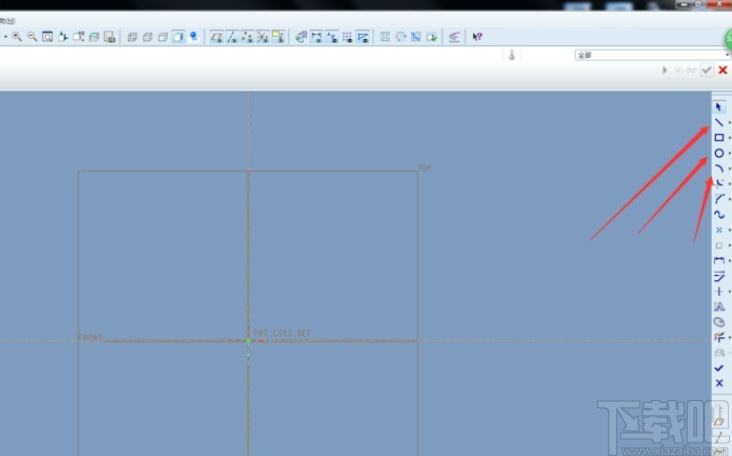This screenshot has height=456, width=732.
Task: Expand the Constraints tool flyout arrow
Action: [729, 292]
